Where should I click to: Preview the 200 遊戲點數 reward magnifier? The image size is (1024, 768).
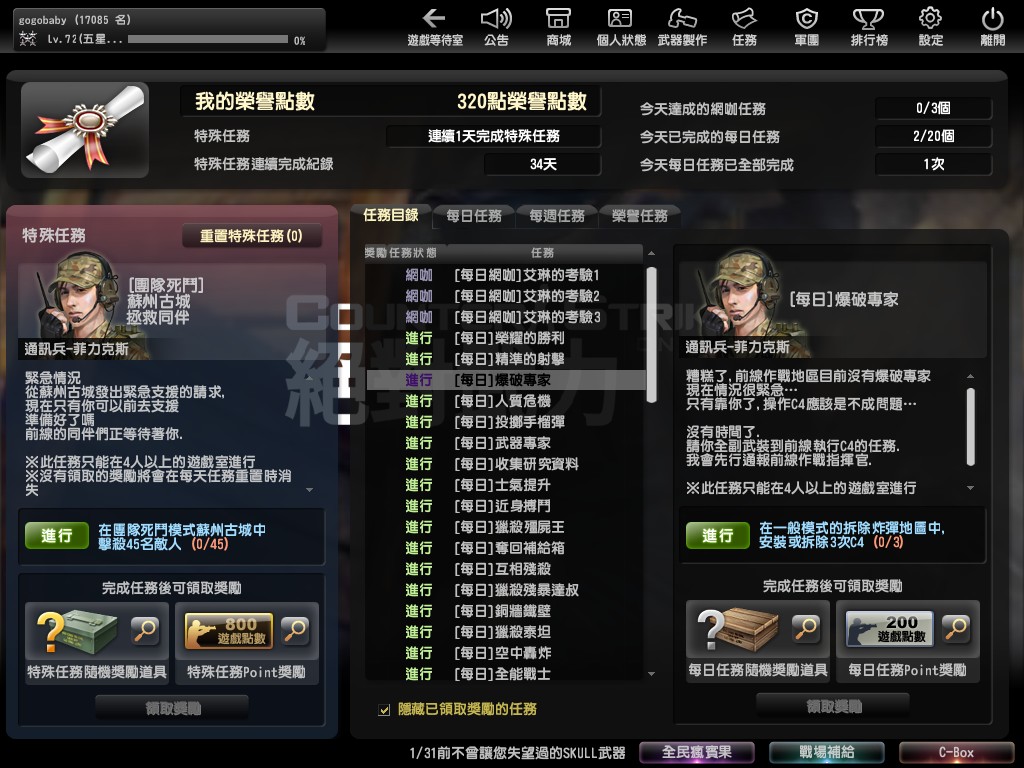click(x=956, y=628)
